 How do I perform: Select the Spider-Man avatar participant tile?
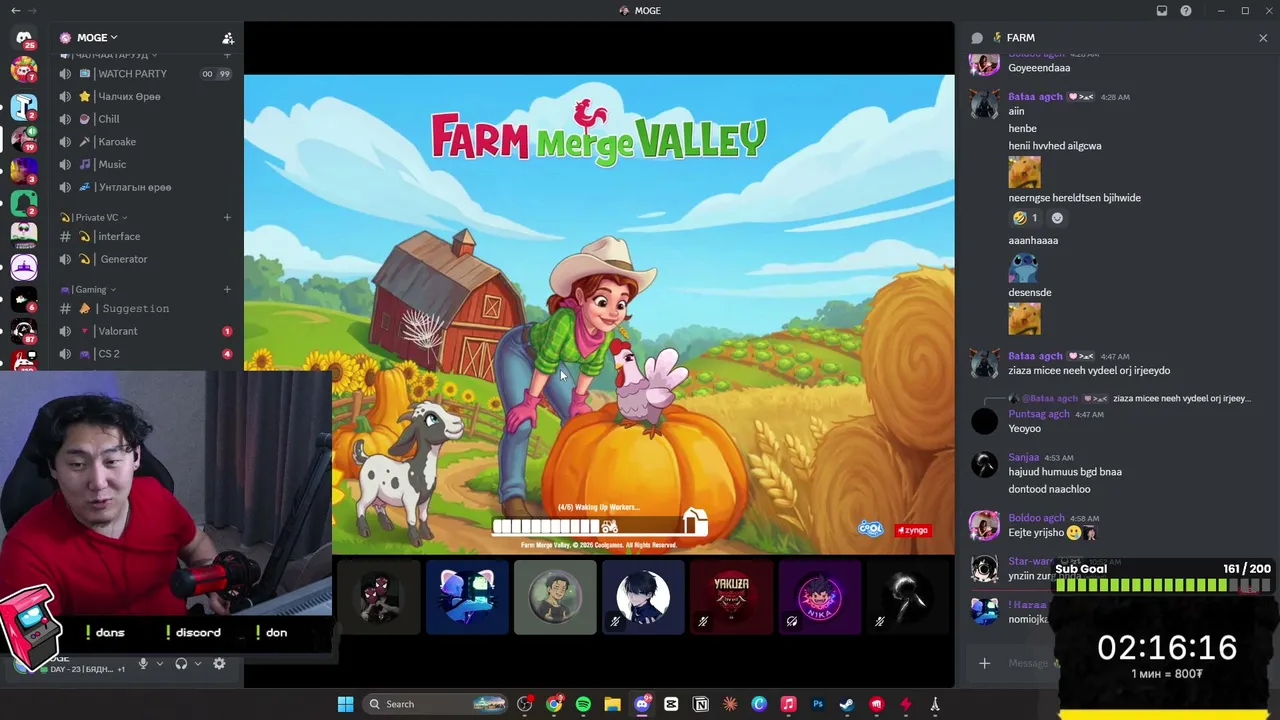(x=379, y=597)
